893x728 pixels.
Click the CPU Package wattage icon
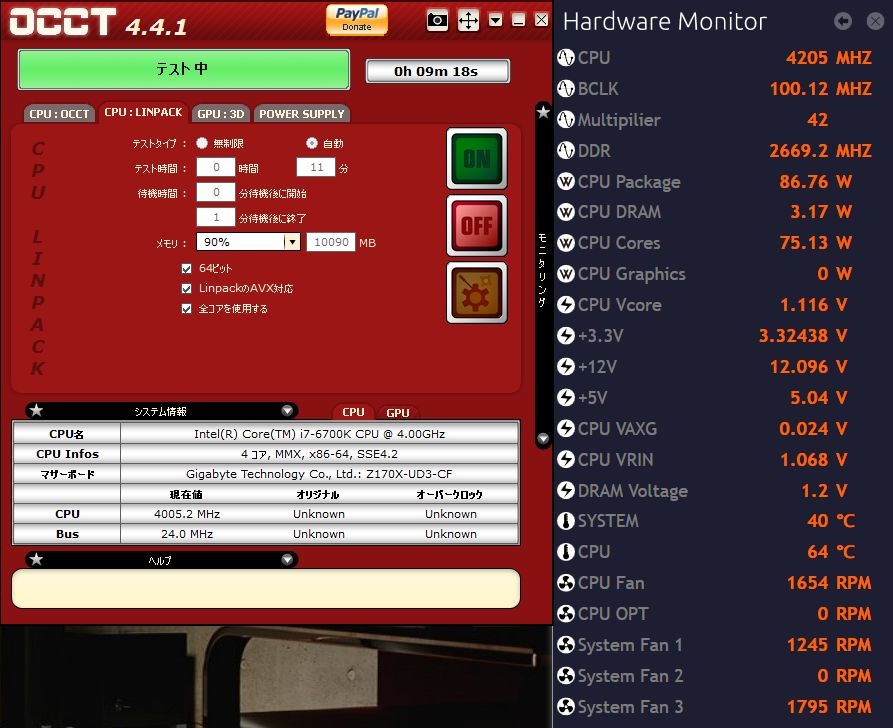tap(566, 182)
